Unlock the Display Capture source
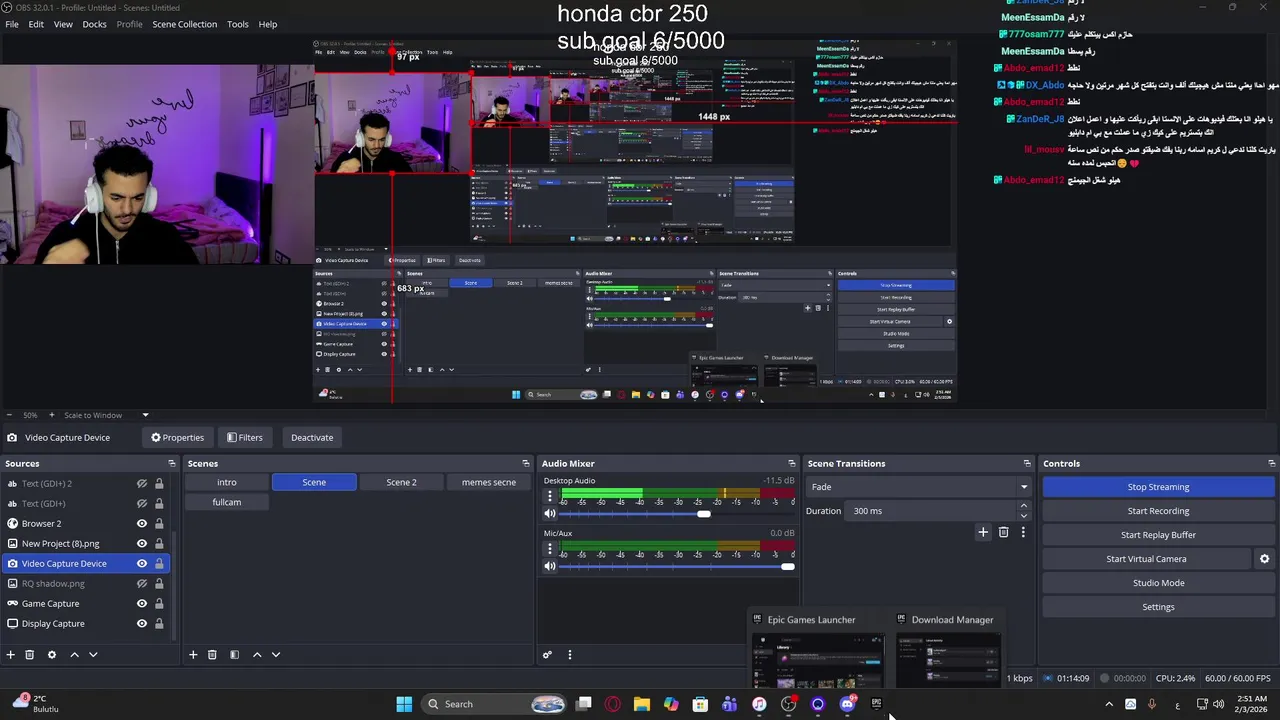1280x720 pixels. pyautogui.click(x=159, y=623)
